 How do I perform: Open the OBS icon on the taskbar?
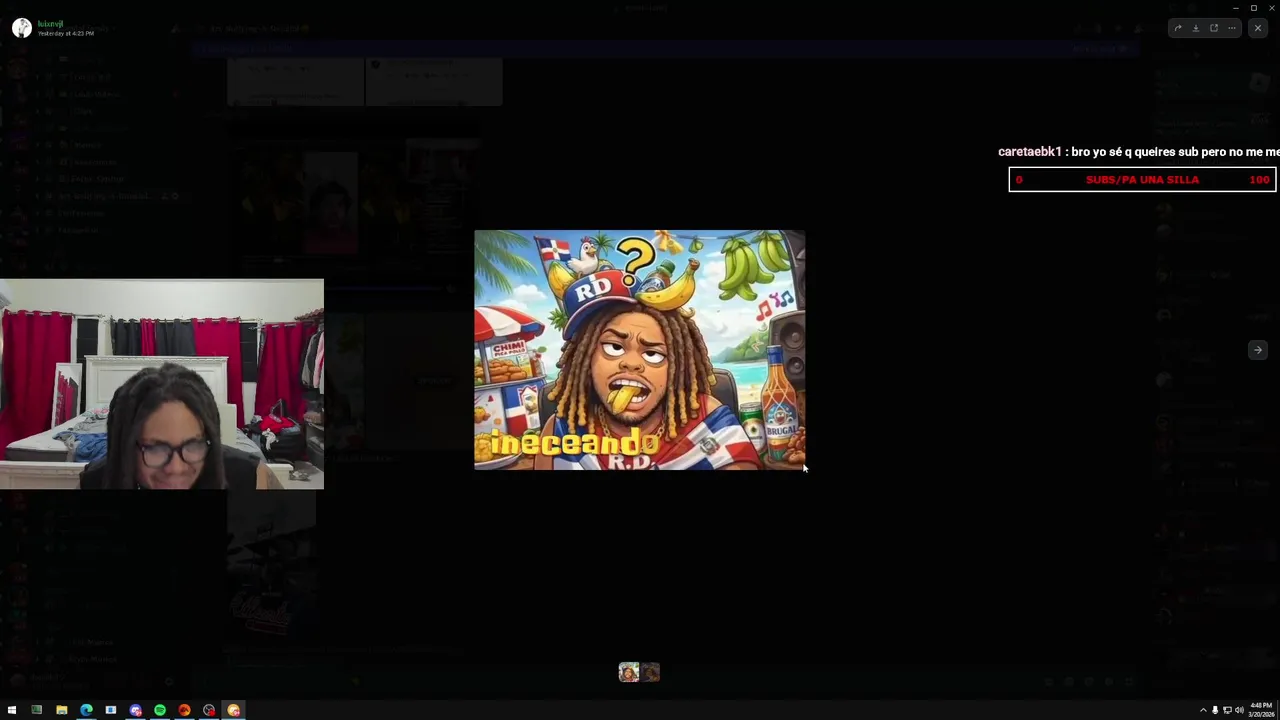[209, 710]
